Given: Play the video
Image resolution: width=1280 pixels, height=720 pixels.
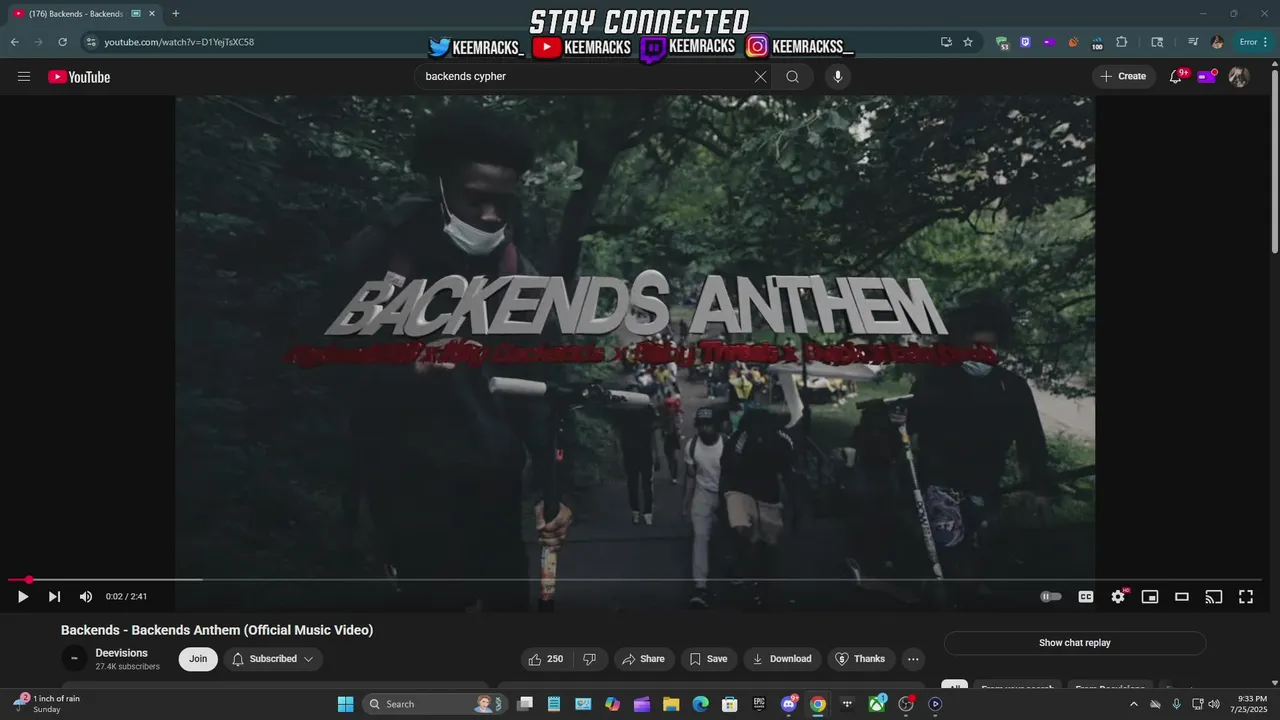Looking at the screenshot, I should tap(23, 597).
